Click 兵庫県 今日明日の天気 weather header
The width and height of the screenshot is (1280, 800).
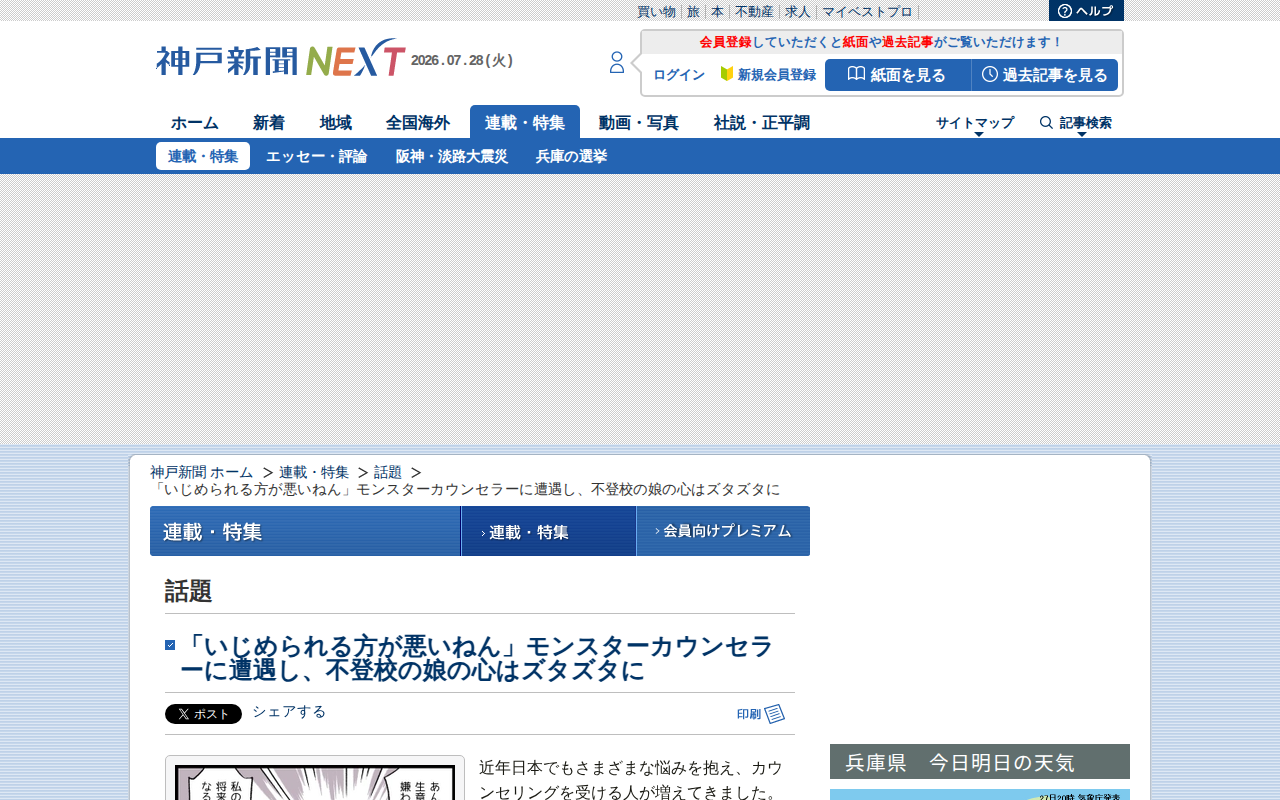tap(980, 762)
